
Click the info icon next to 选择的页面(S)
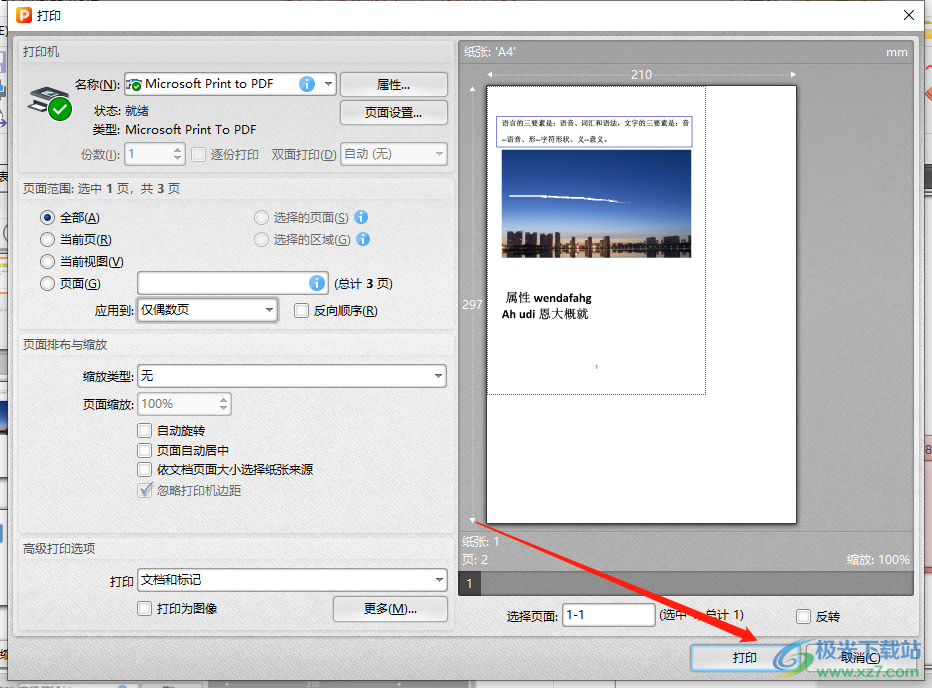(361, 217)
